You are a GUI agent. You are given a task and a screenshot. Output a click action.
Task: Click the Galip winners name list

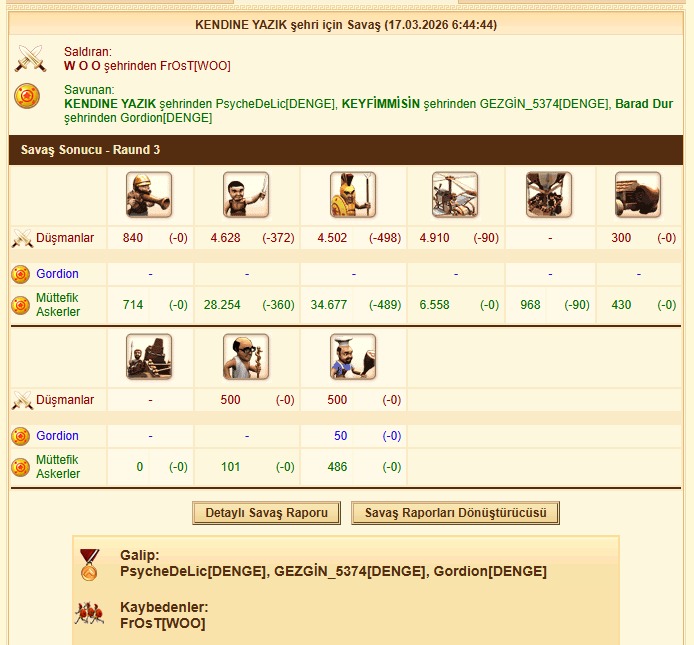coord(333,572)
